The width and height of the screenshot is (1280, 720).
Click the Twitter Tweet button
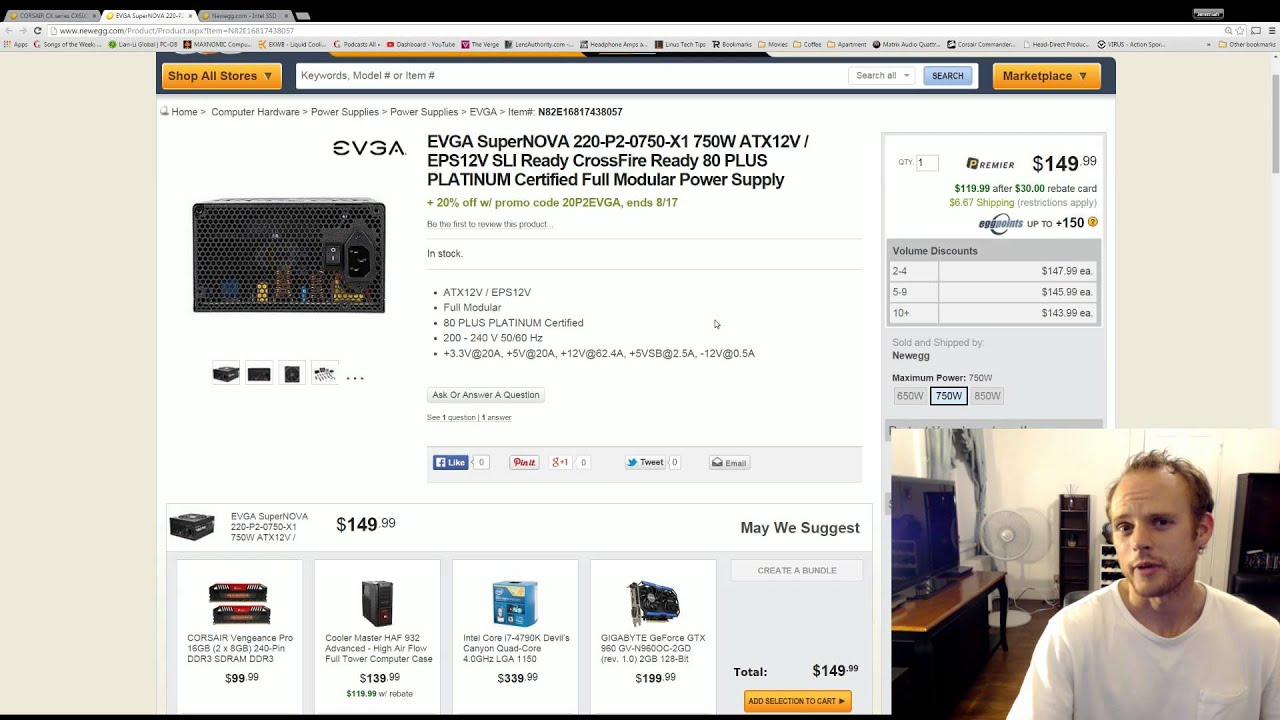[x=645, y=463]
